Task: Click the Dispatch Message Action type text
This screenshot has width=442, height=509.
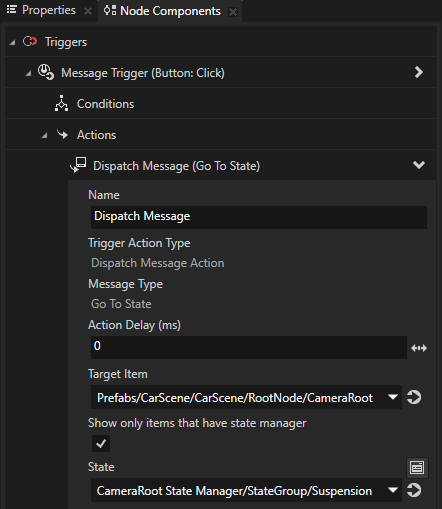Action: click(158, 263)
